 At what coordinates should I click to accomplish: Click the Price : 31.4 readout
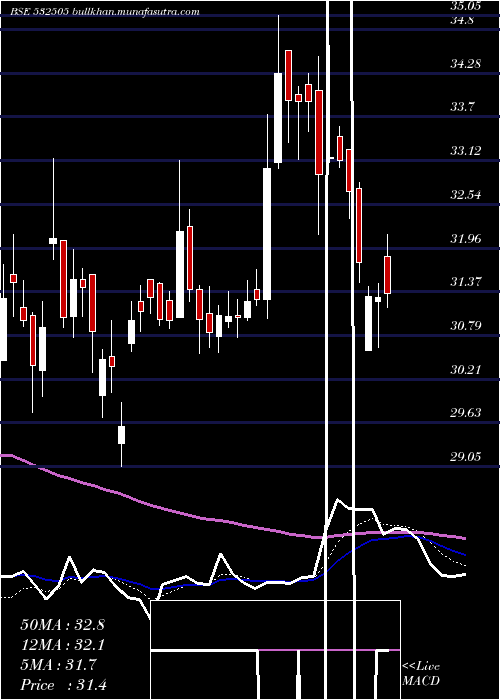[x=63, y=685]
